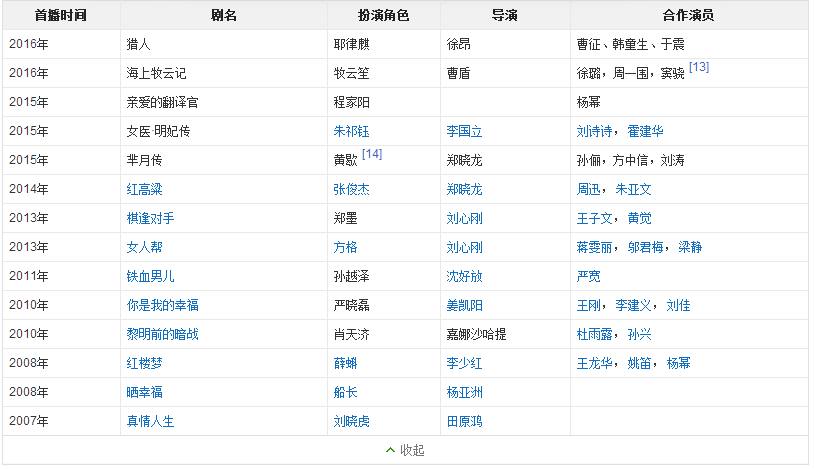Click the 刘晓虎 role link
The image size is (814, 469).
coord(351,422)
